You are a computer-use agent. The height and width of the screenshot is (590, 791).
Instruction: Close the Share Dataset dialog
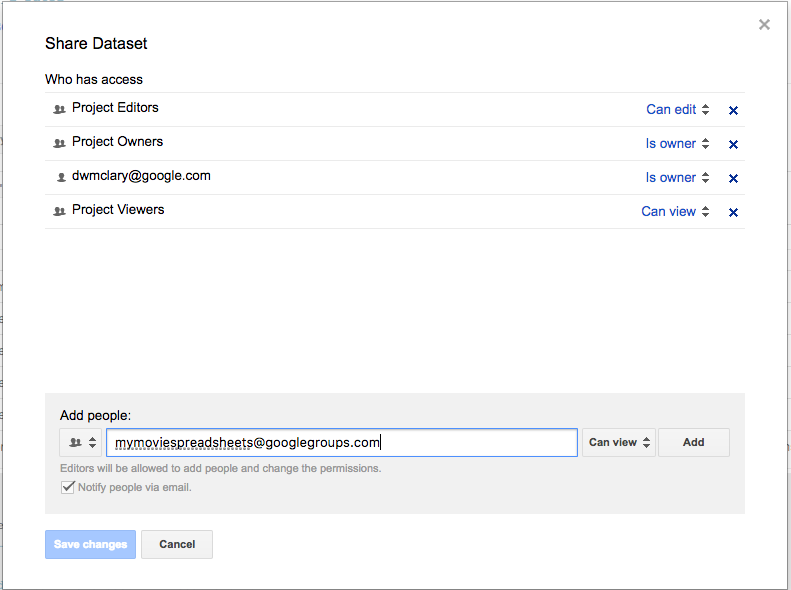coord(764,24)
